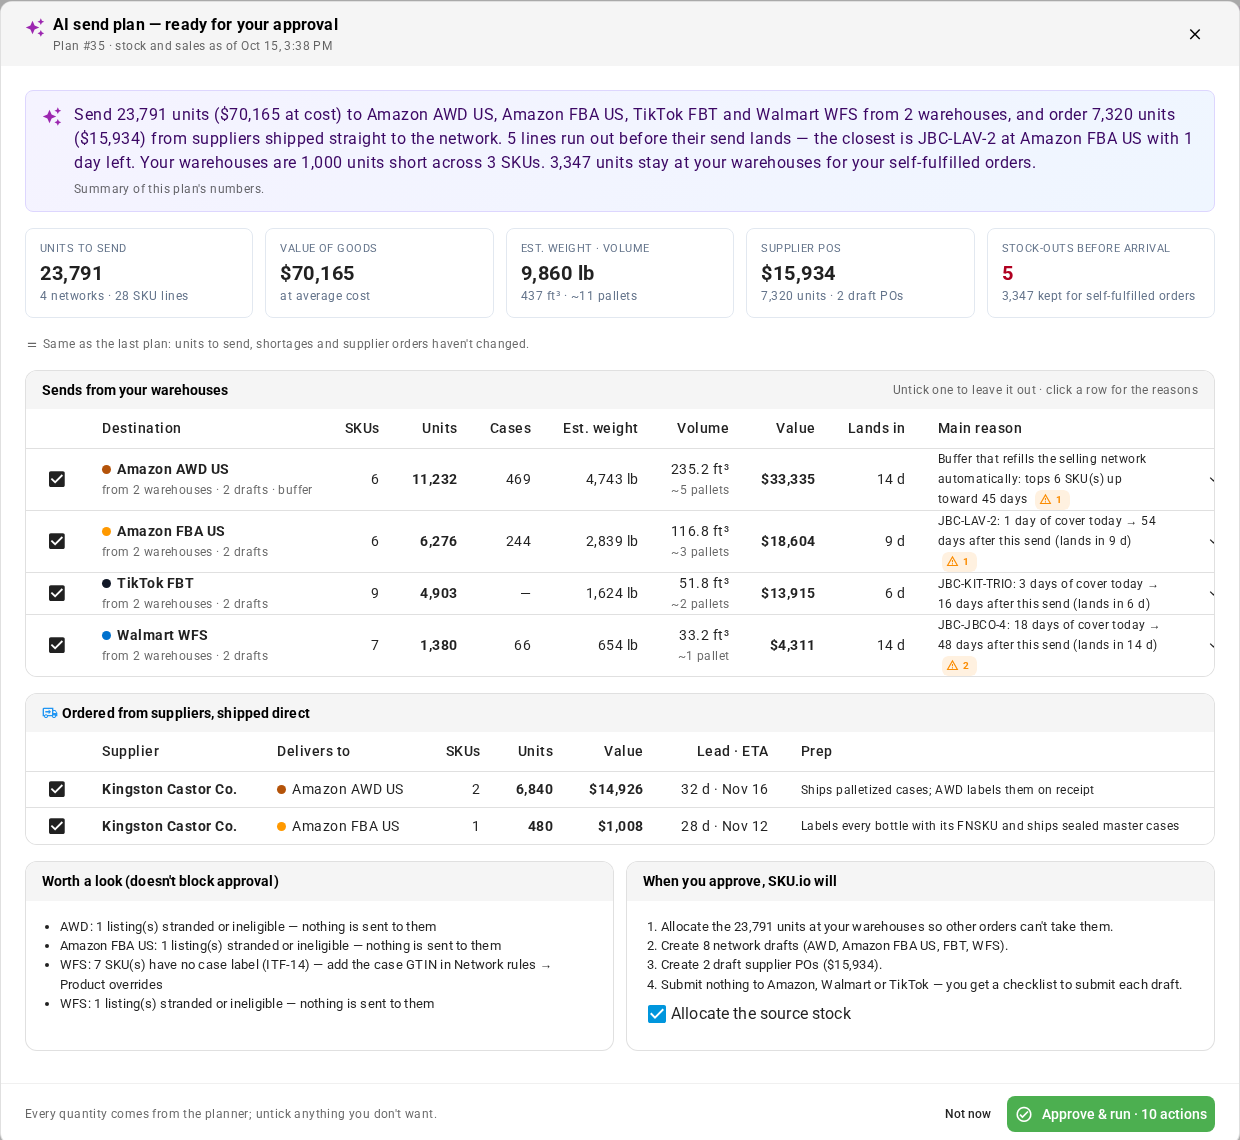Click the blue dot beside Walmart WFS
Viewport: 1240px width, 1140px height.
point(106,635)
